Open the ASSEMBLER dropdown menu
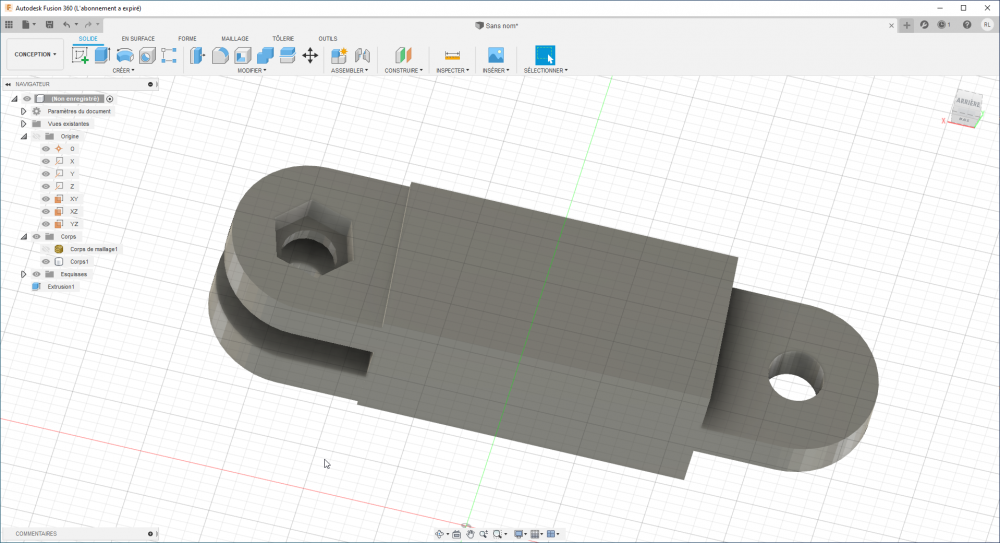Image resolution: width=1000 pixels, height=543 pixels. (x=349, y=70)
